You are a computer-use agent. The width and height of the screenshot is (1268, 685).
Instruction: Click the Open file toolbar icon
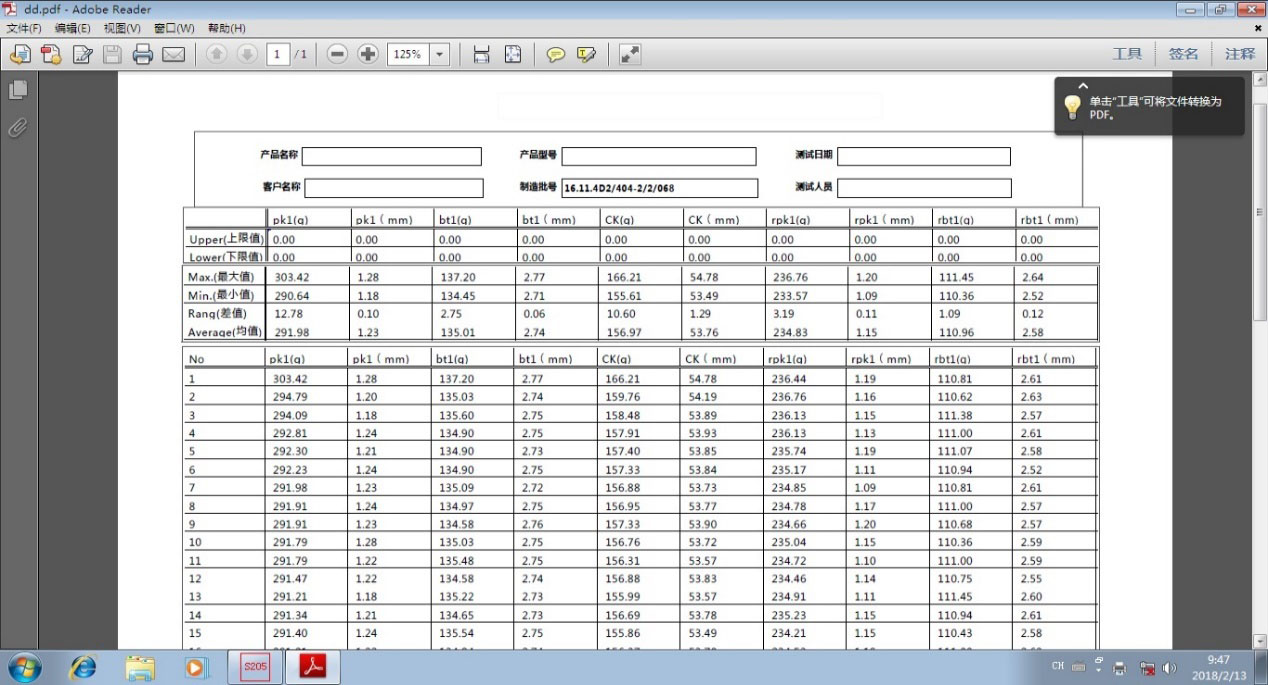pos(20,54)
